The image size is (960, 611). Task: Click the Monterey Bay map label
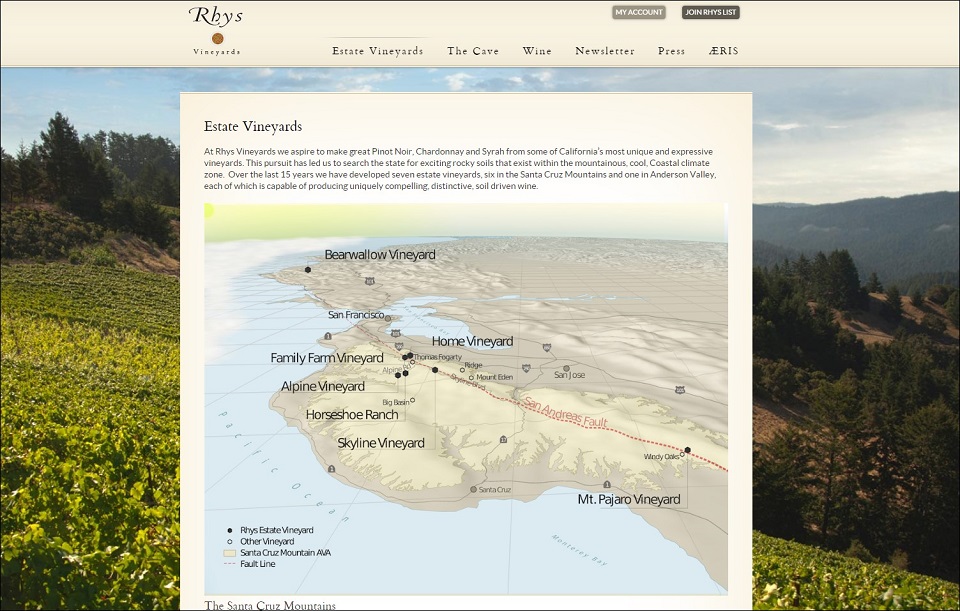[579, 550]
